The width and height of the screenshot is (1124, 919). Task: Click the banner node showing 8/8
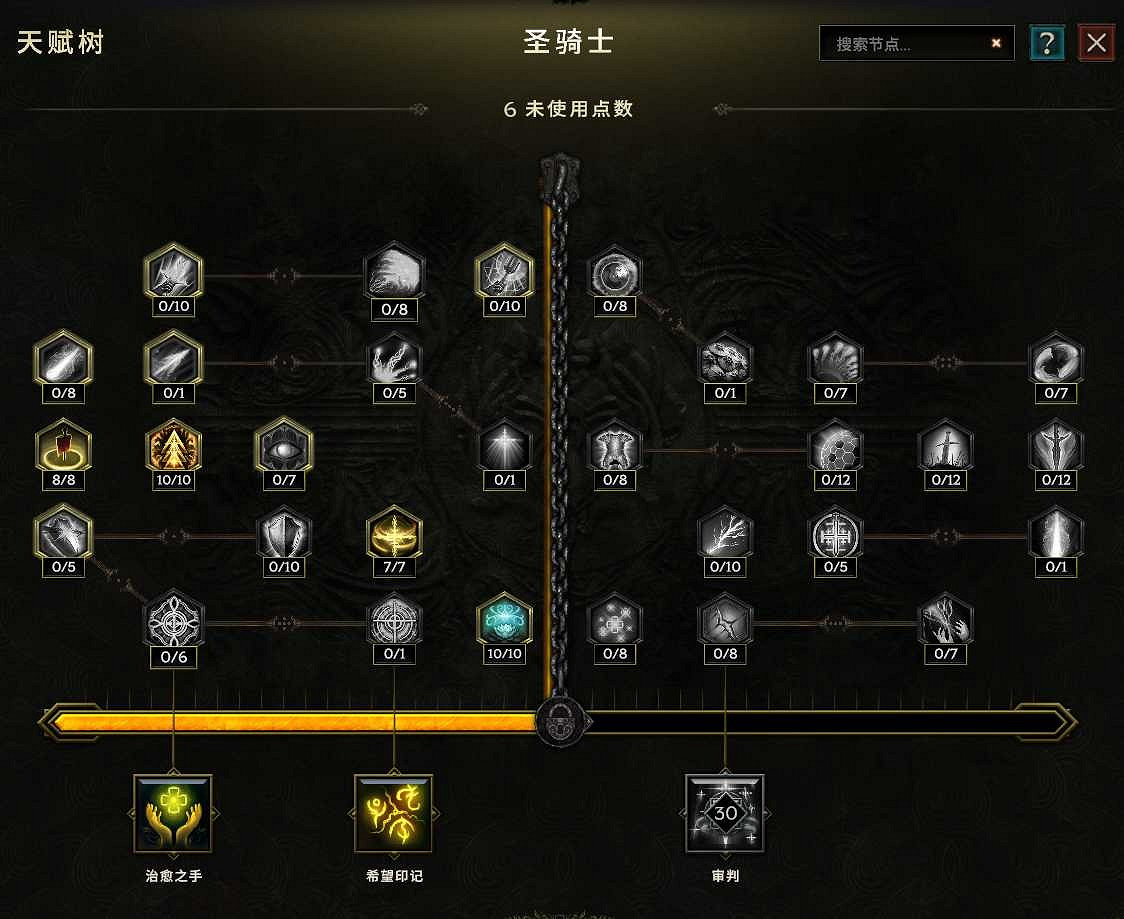pyautogui.click(x=63, y=447)
